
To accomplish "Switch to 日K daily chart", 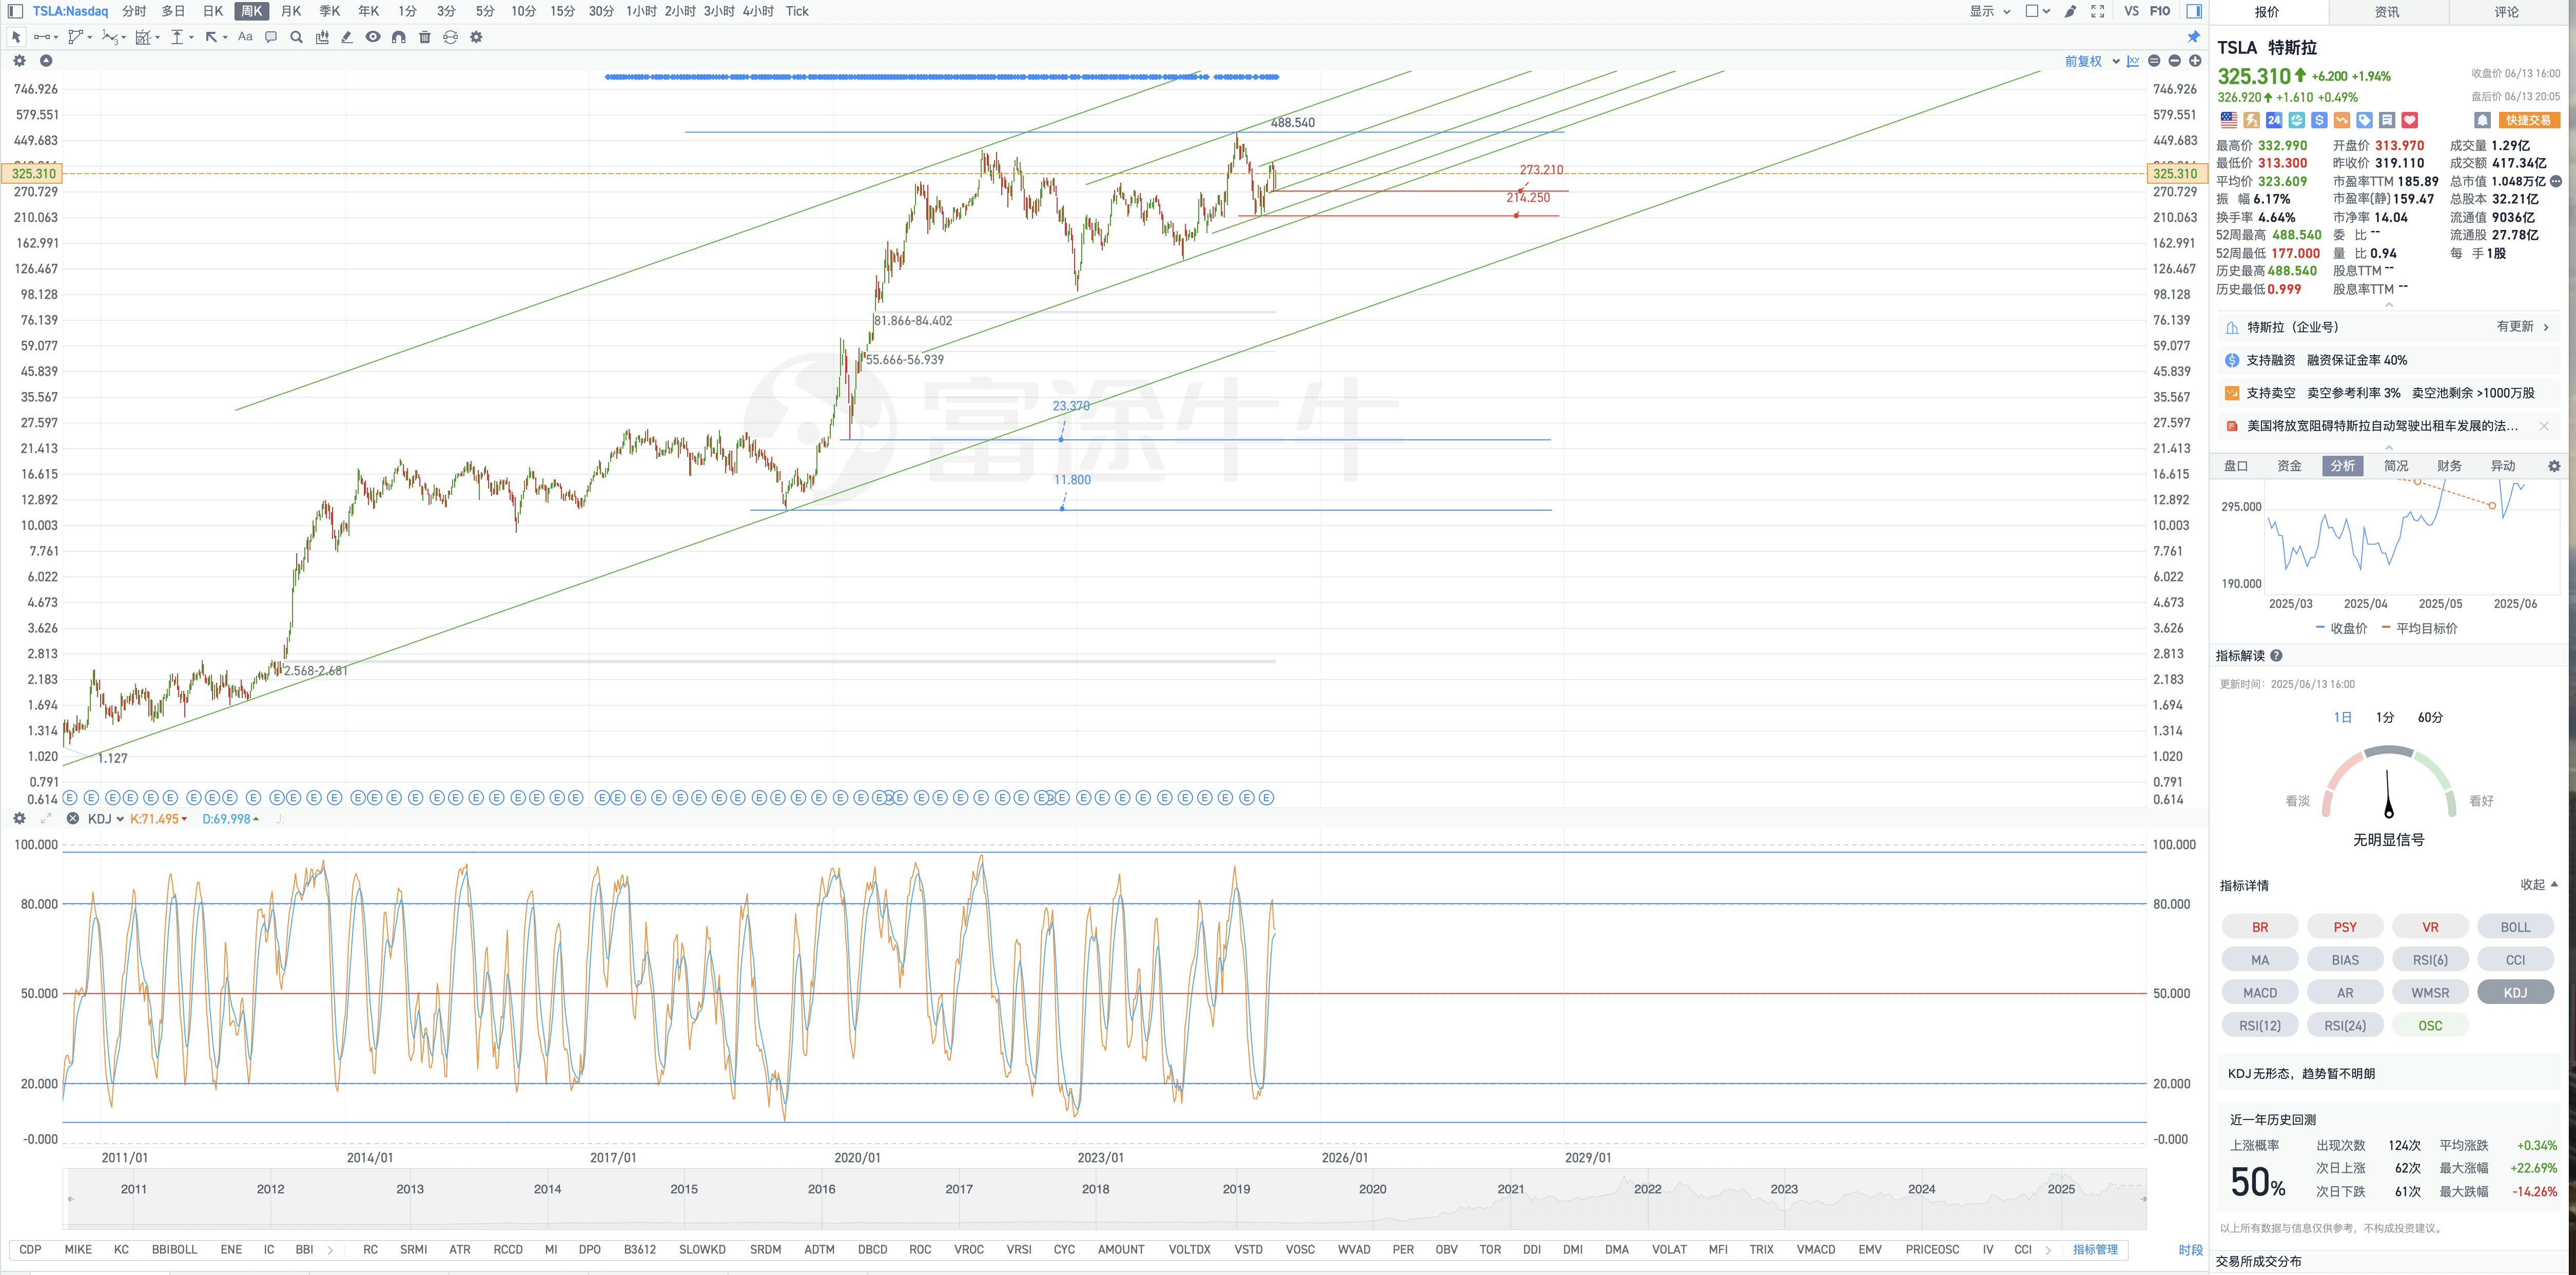I will tap(213, 11).
